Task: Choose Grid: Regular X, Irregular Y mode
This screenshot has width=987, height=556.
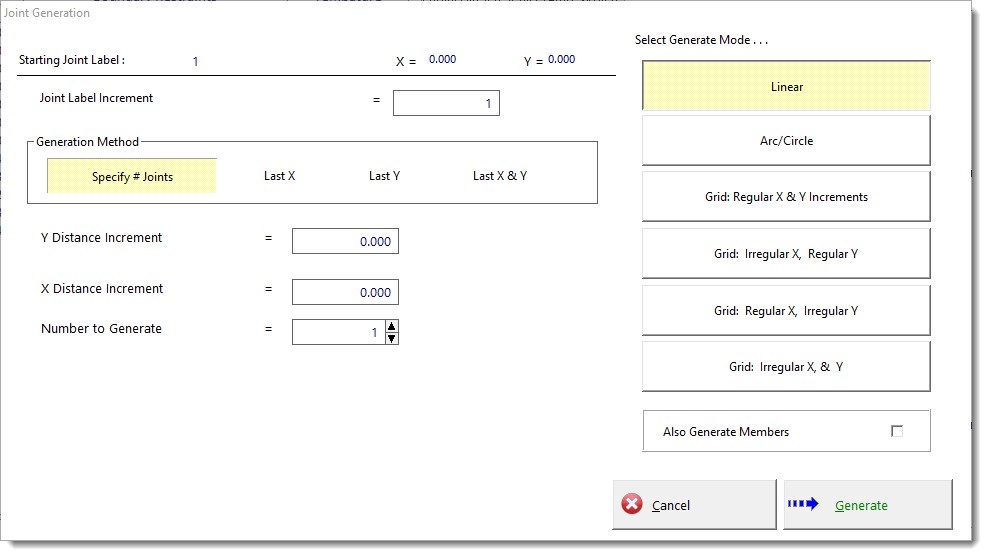Action: (786, 311)
